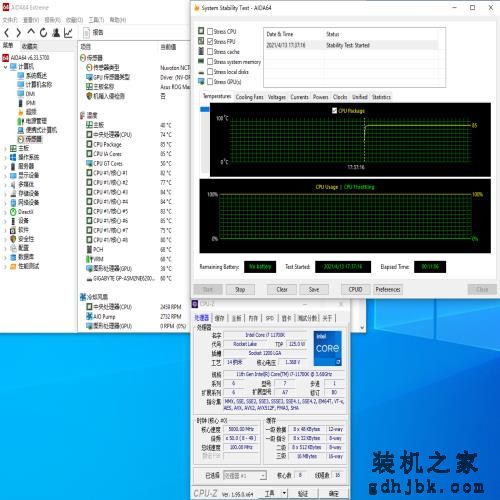This screenshot has height=500, width=500.
Task: Select the 超频 overclock flame icon entry
Action: click(x=21, y=112)
